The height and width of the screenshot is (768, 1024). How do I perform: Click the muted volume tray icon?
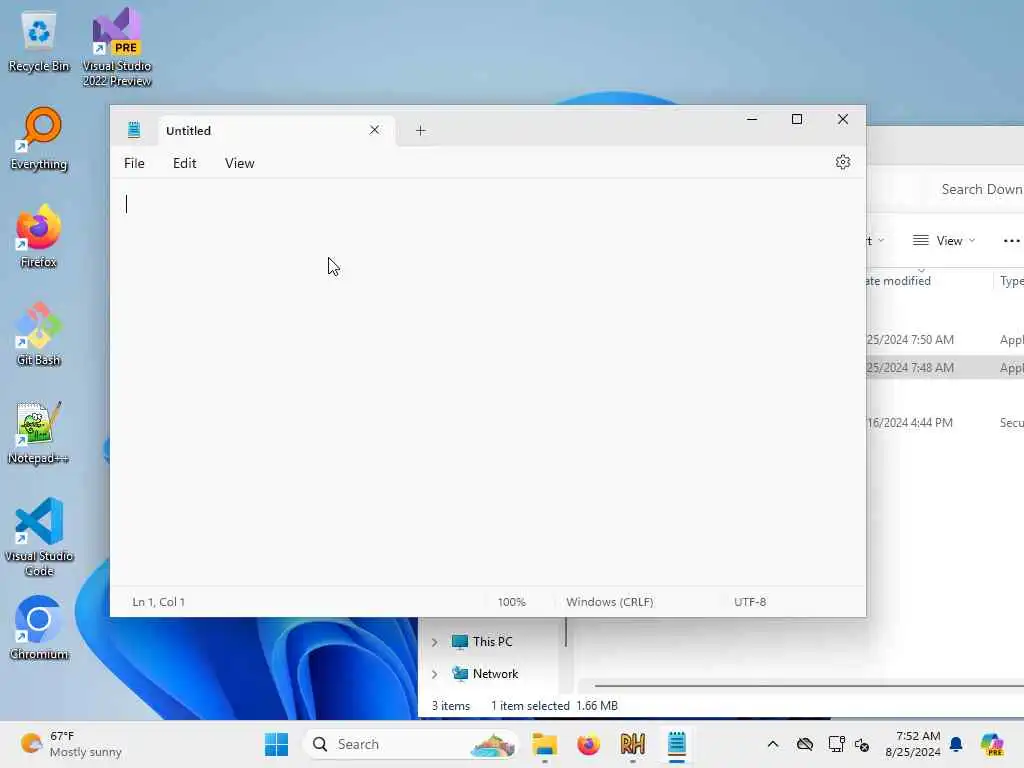861,745
